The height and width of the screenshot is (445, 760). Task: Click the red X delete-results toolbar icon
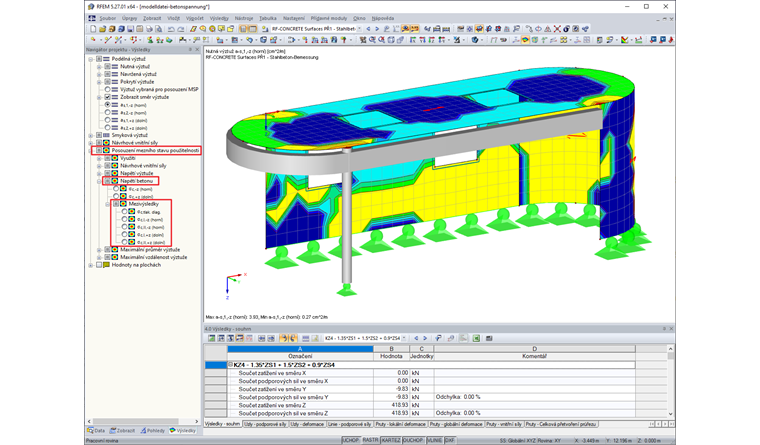pos(557,29)
